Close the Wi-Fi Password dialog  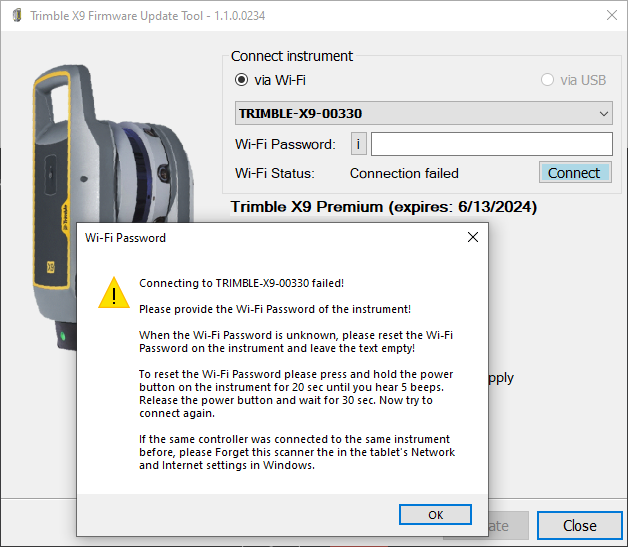coord(473,237)
